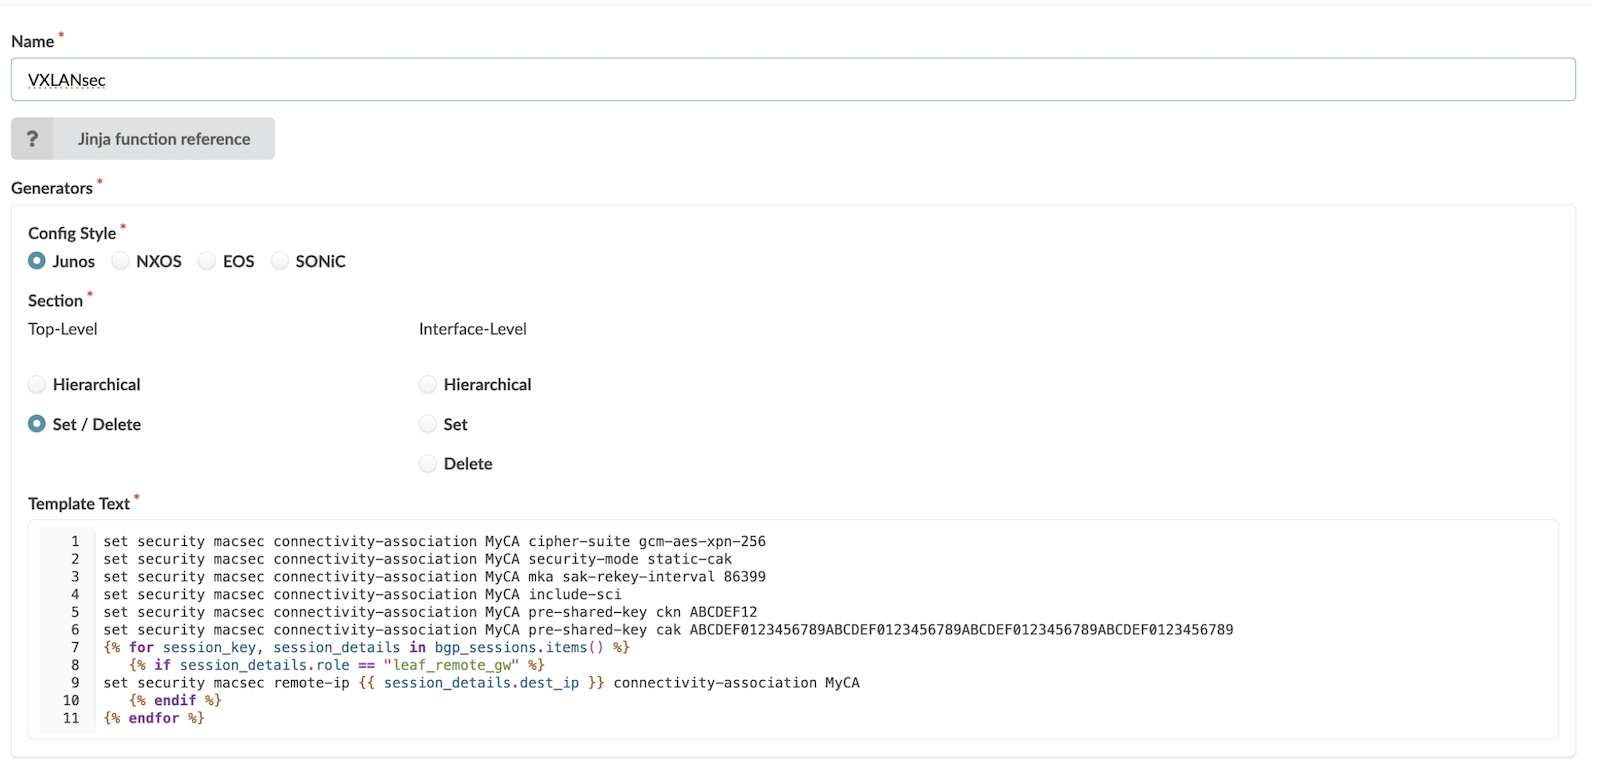This screenshot has height=760, width=1600.
Task: Click the macsec remote-ip template line
Action: coord(481,683)
